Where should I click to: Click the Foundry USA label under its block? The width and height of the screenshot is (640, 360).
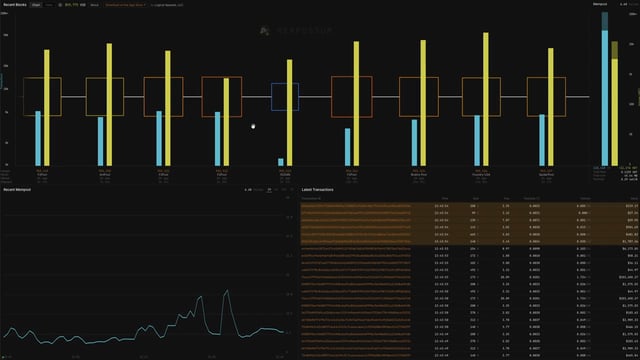pos(481,174)
